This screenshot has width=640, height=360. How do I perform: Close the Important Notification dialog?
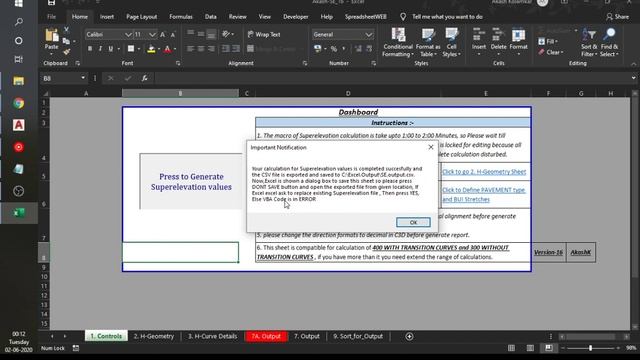pyautogui.click(x=431, y=147)
